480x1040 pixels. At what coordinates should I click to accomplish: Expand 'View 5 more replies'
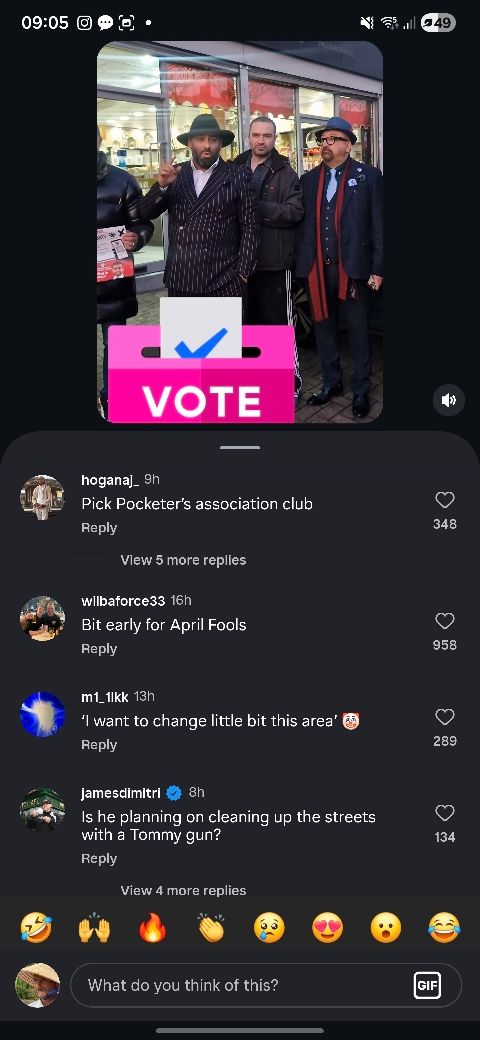(x=183, y=560)
